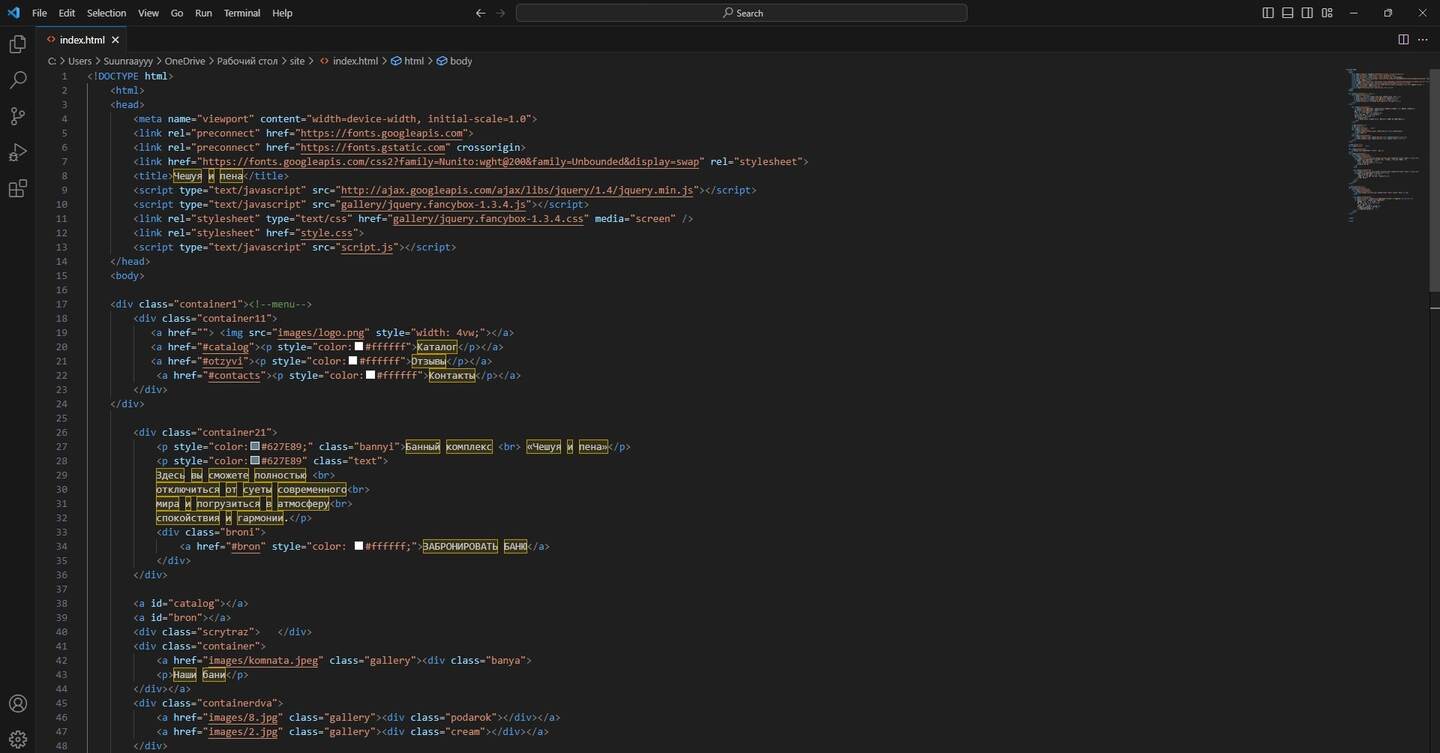
Task: Toggle the primary side bar layout button
Action: coord(1268,13)
